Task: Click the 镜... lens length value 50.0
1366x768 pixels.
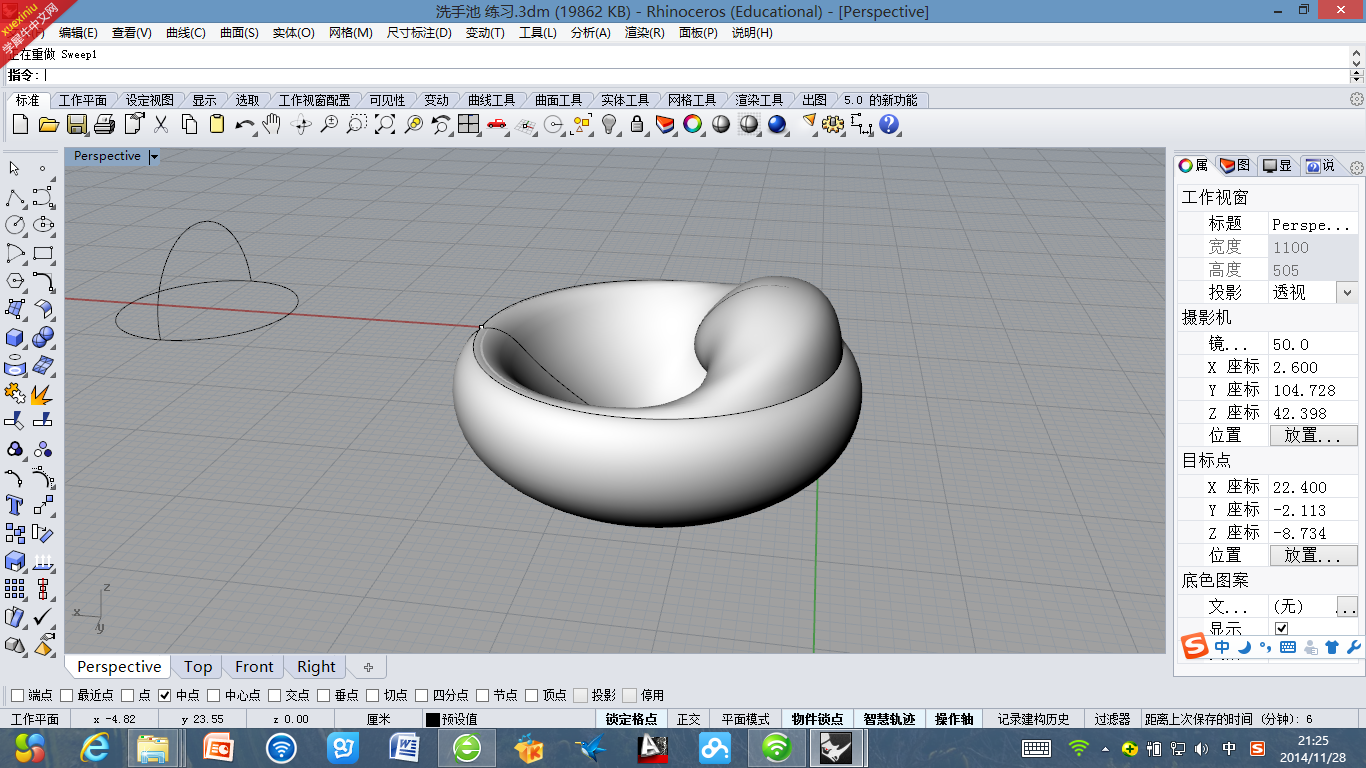Action: tap(1313, 344)
